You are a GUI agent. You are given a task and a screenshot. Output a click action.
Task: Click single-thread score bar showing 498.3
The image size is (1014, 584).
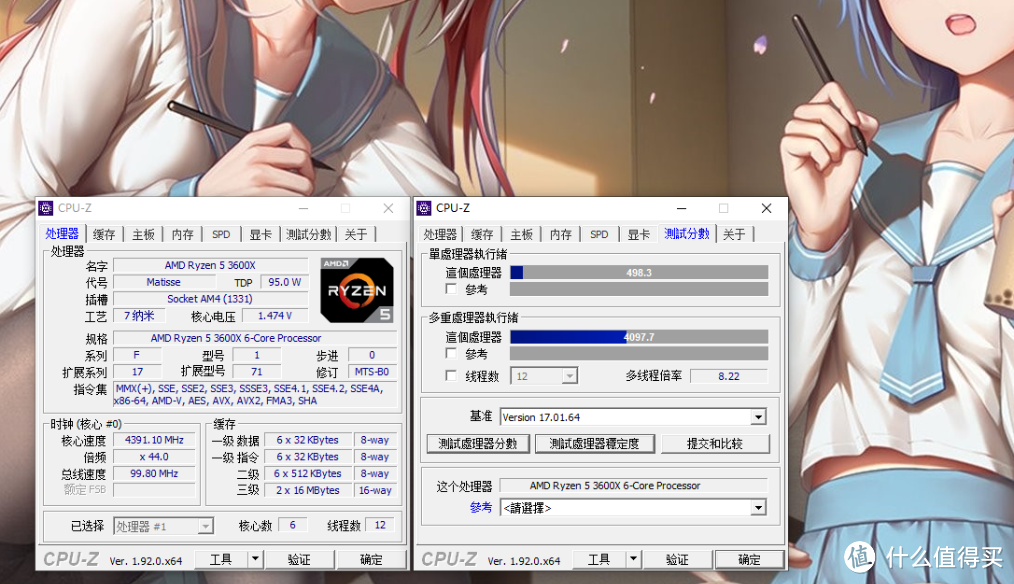click(x=639, y=272)
